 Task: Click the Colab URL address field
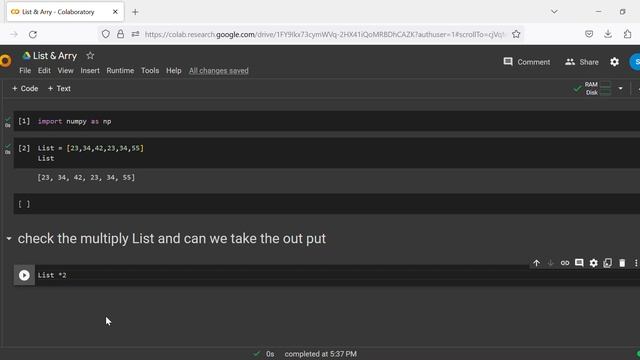324,35
